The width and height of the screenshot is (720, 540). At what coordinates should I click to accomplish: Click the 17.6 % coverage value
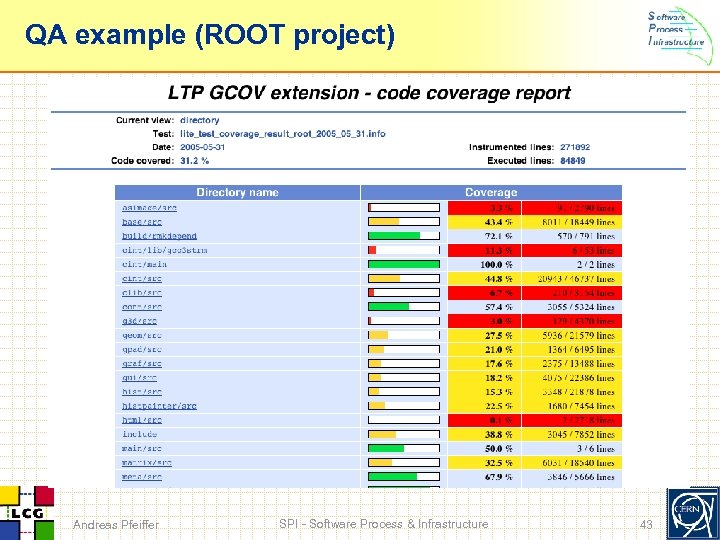coord(499,364)
